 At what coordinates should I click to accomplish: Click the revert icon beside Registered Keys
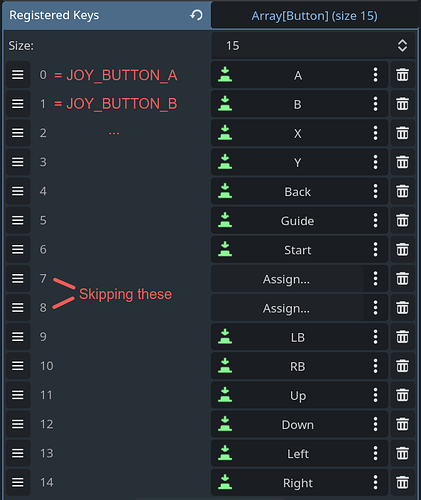click(x=196, y=15)
